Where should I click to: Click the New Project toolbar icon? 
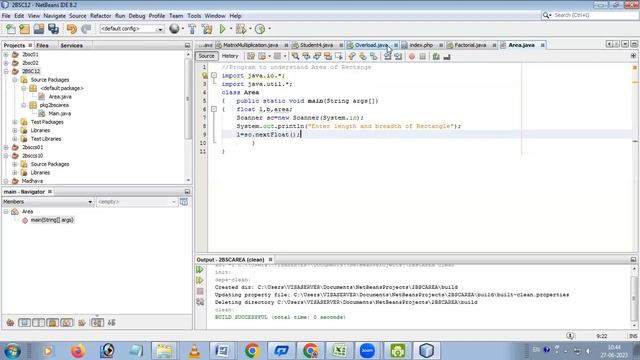[24, 29]
